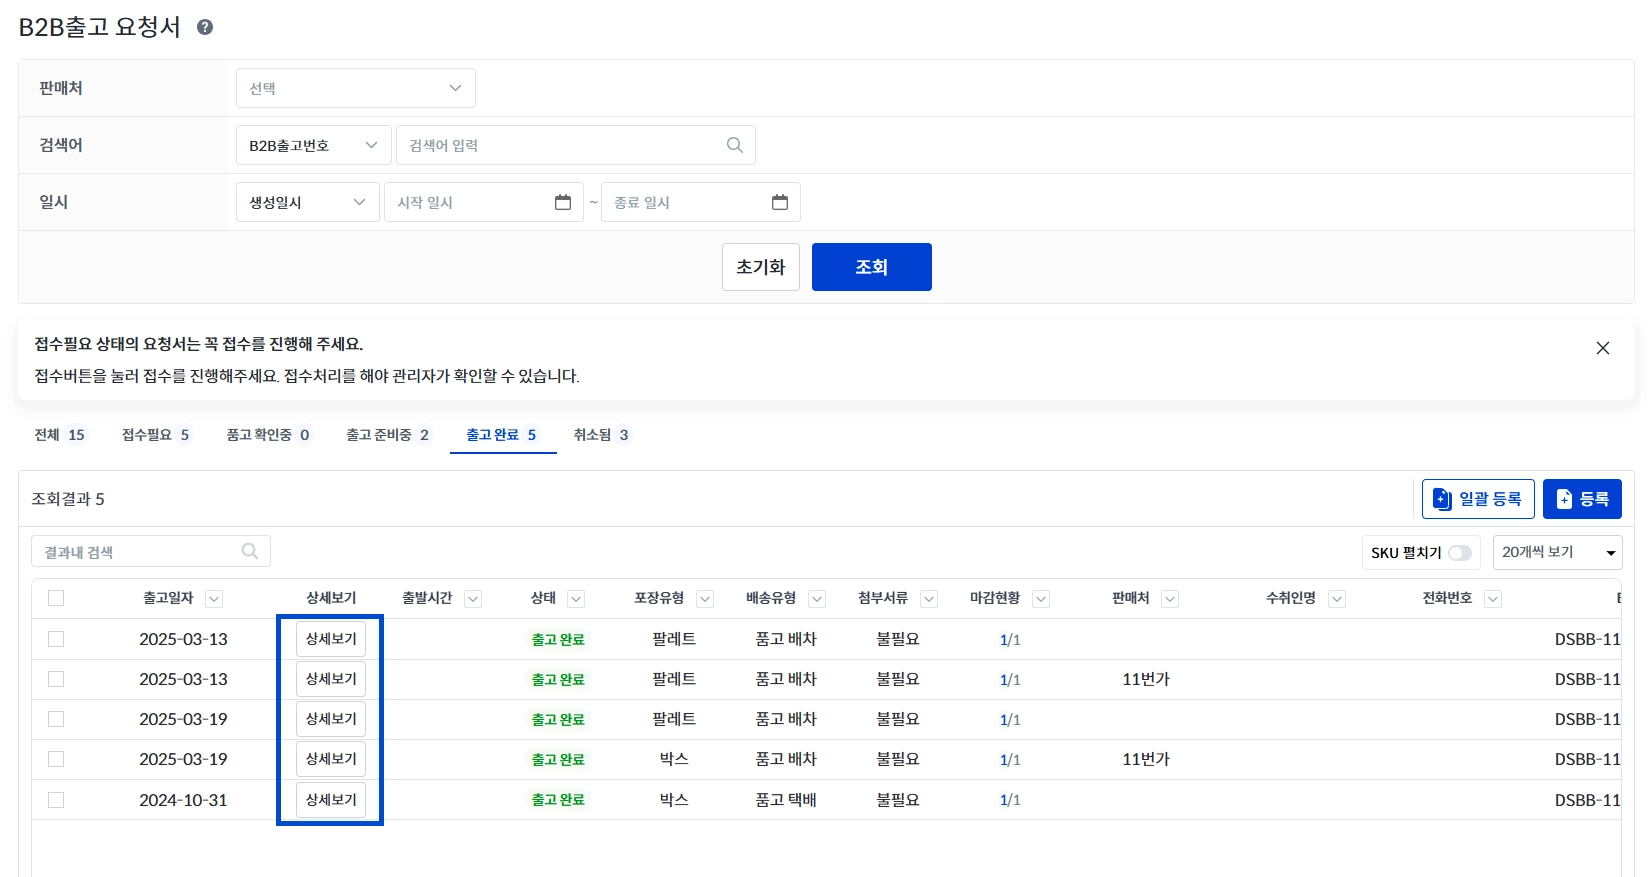The height and width of the screenshot is (877, 1648).
Task: Toggle the SKU 펼치기 switch
Action: click(x=1459, y=553)
